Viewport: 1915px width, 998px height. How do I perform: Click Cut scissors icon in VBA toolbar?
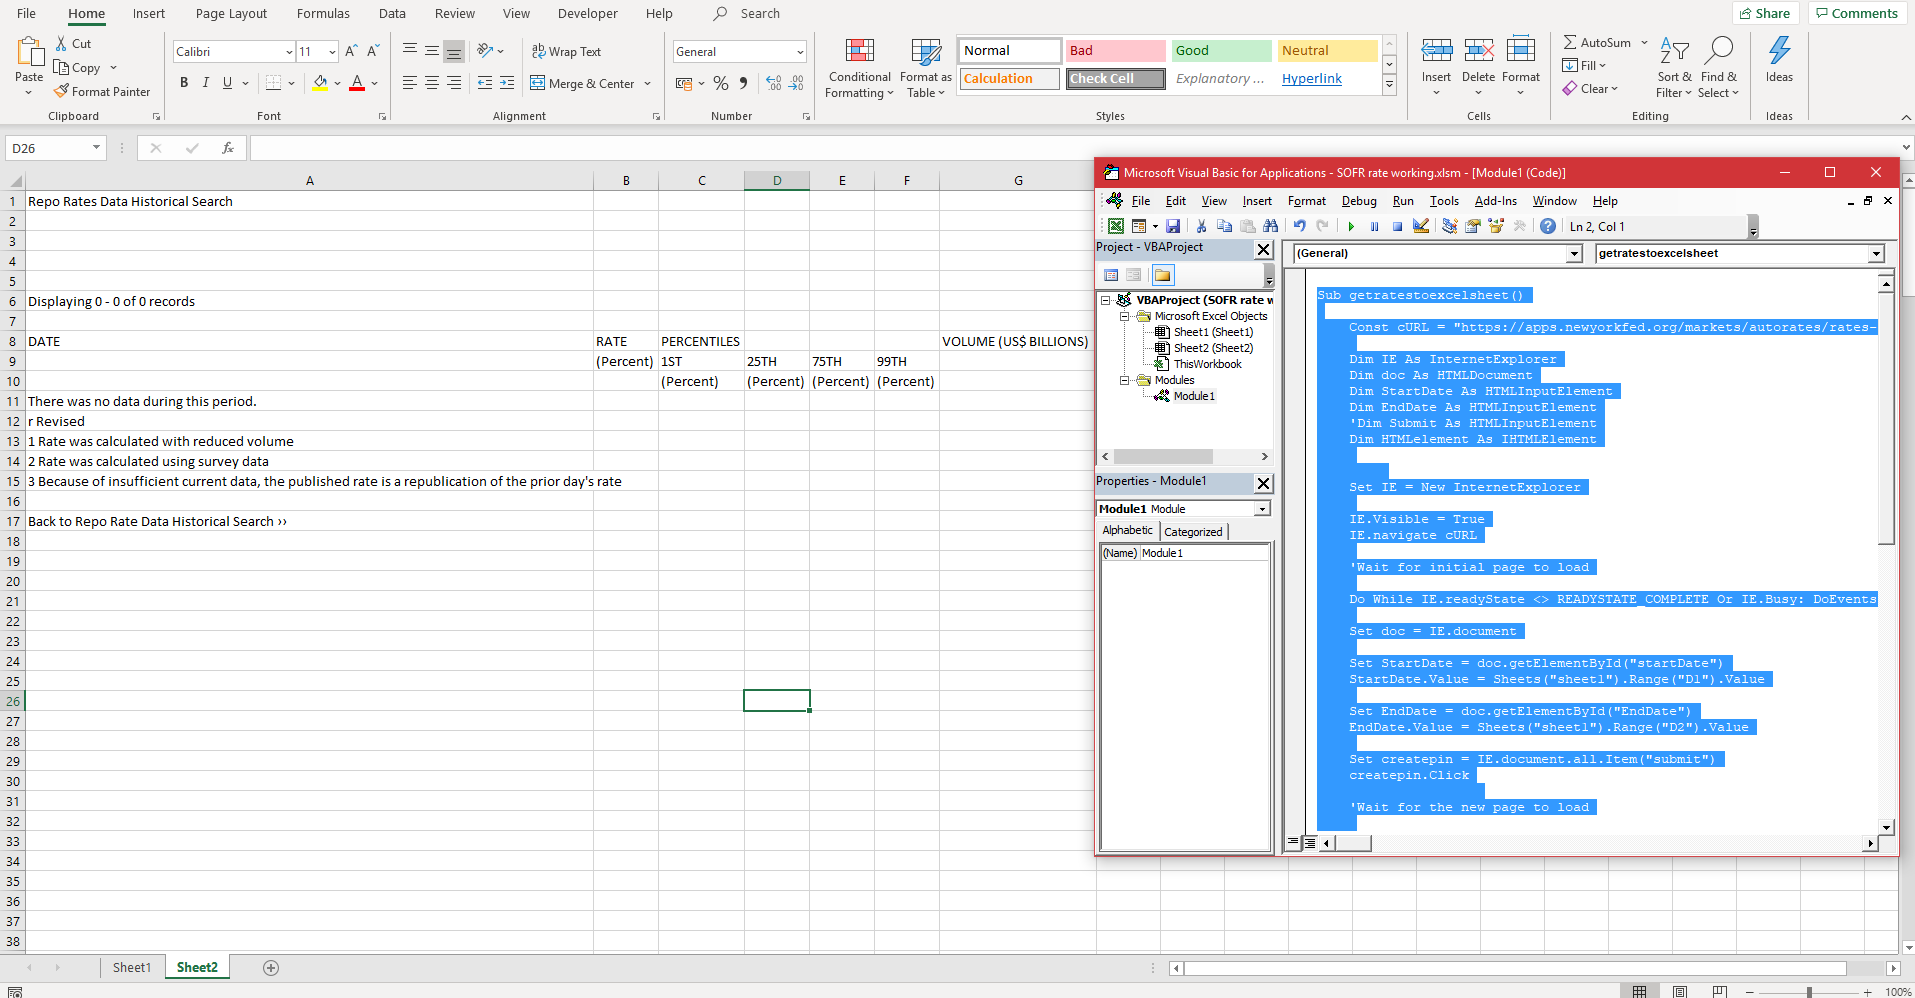(1201, 226)
